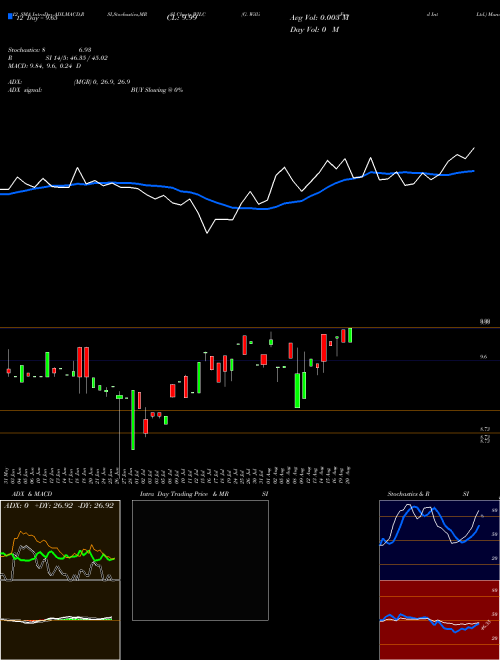
Task: Click the 'CL: 9.99' closing price label
Action: pos(182,18)
